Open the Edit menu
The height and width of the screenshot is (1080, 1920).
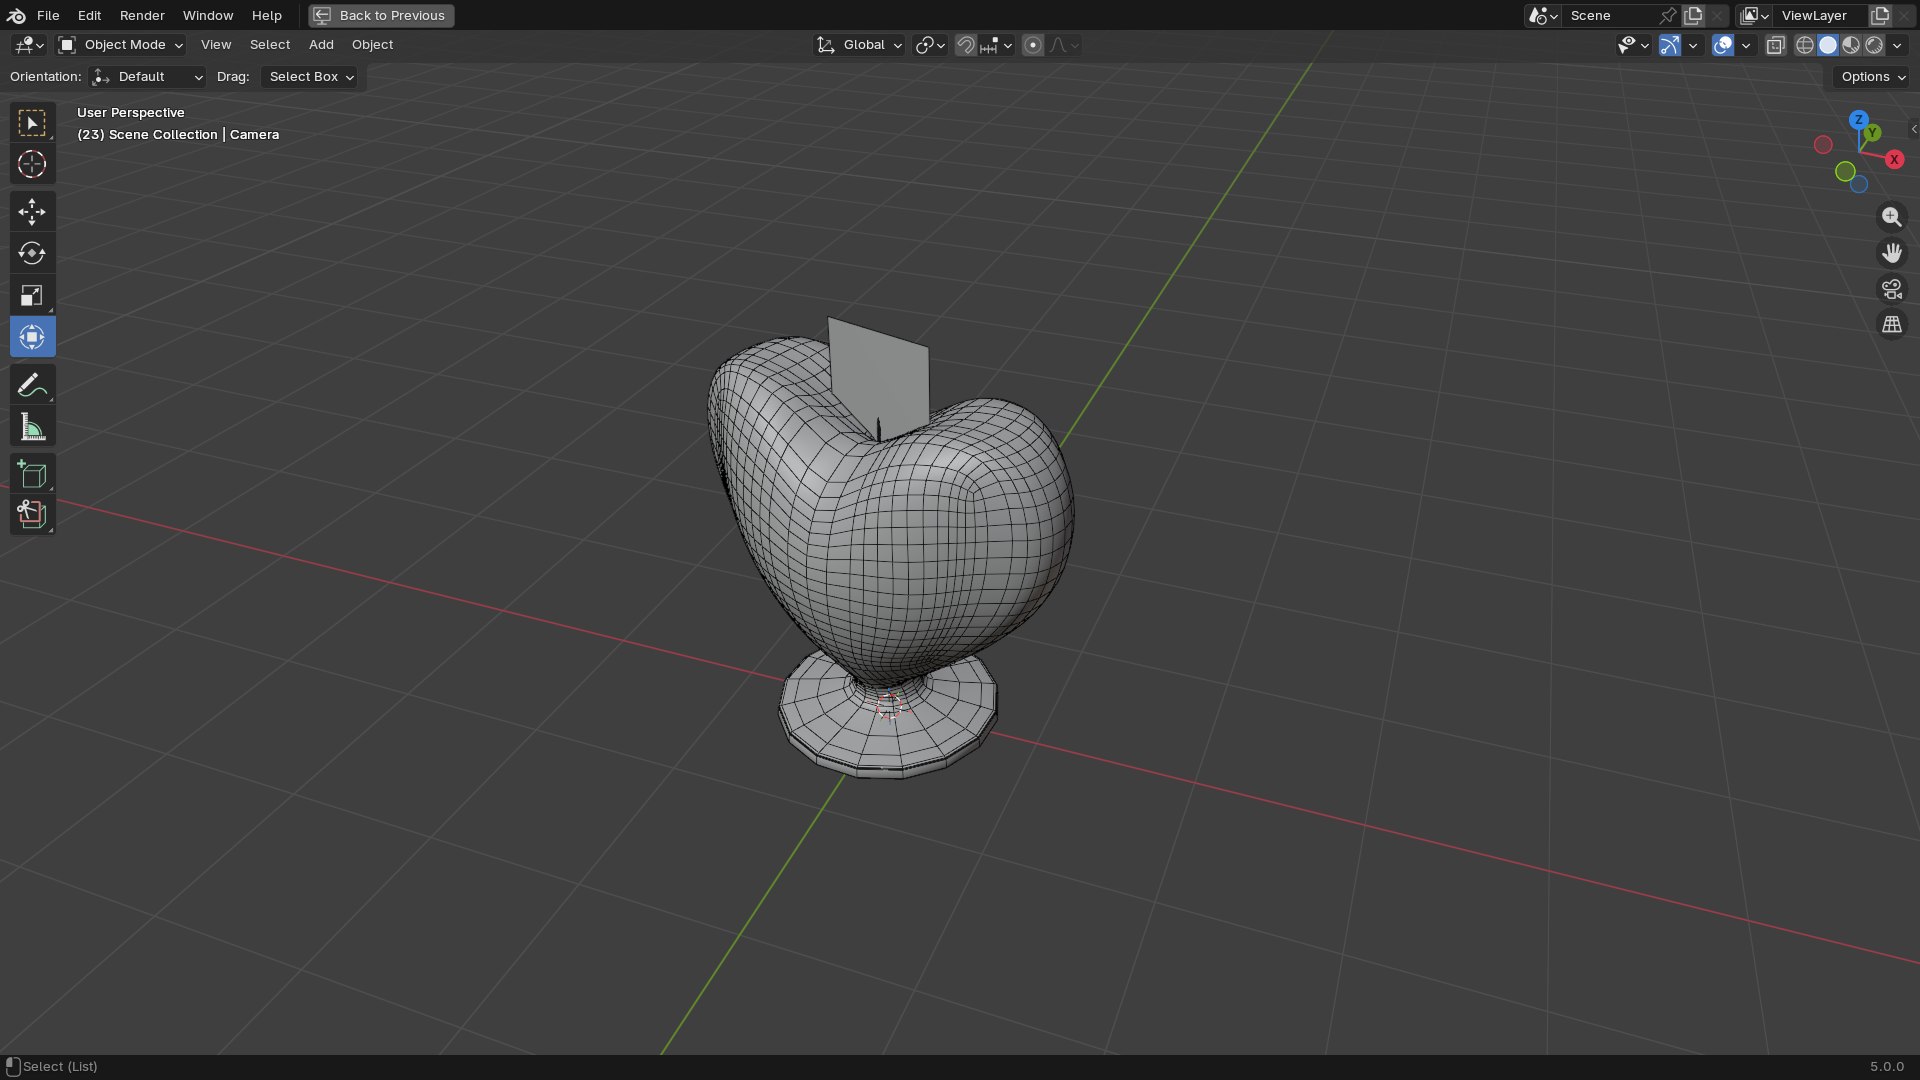tap(89, 15)
